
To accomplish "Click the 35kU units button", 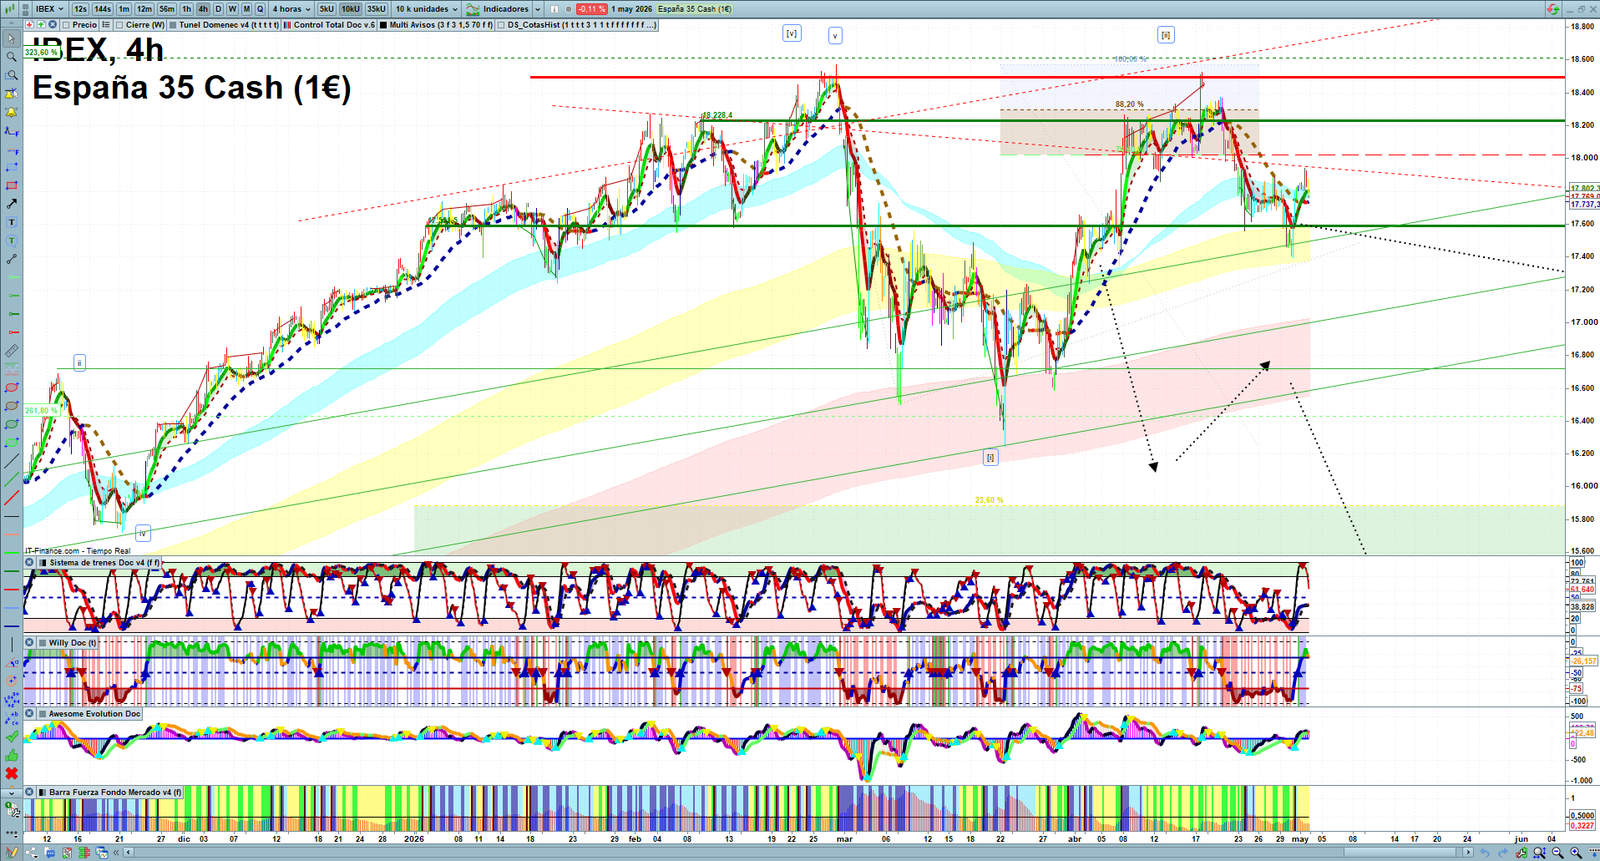I will (x=376, y=9).
